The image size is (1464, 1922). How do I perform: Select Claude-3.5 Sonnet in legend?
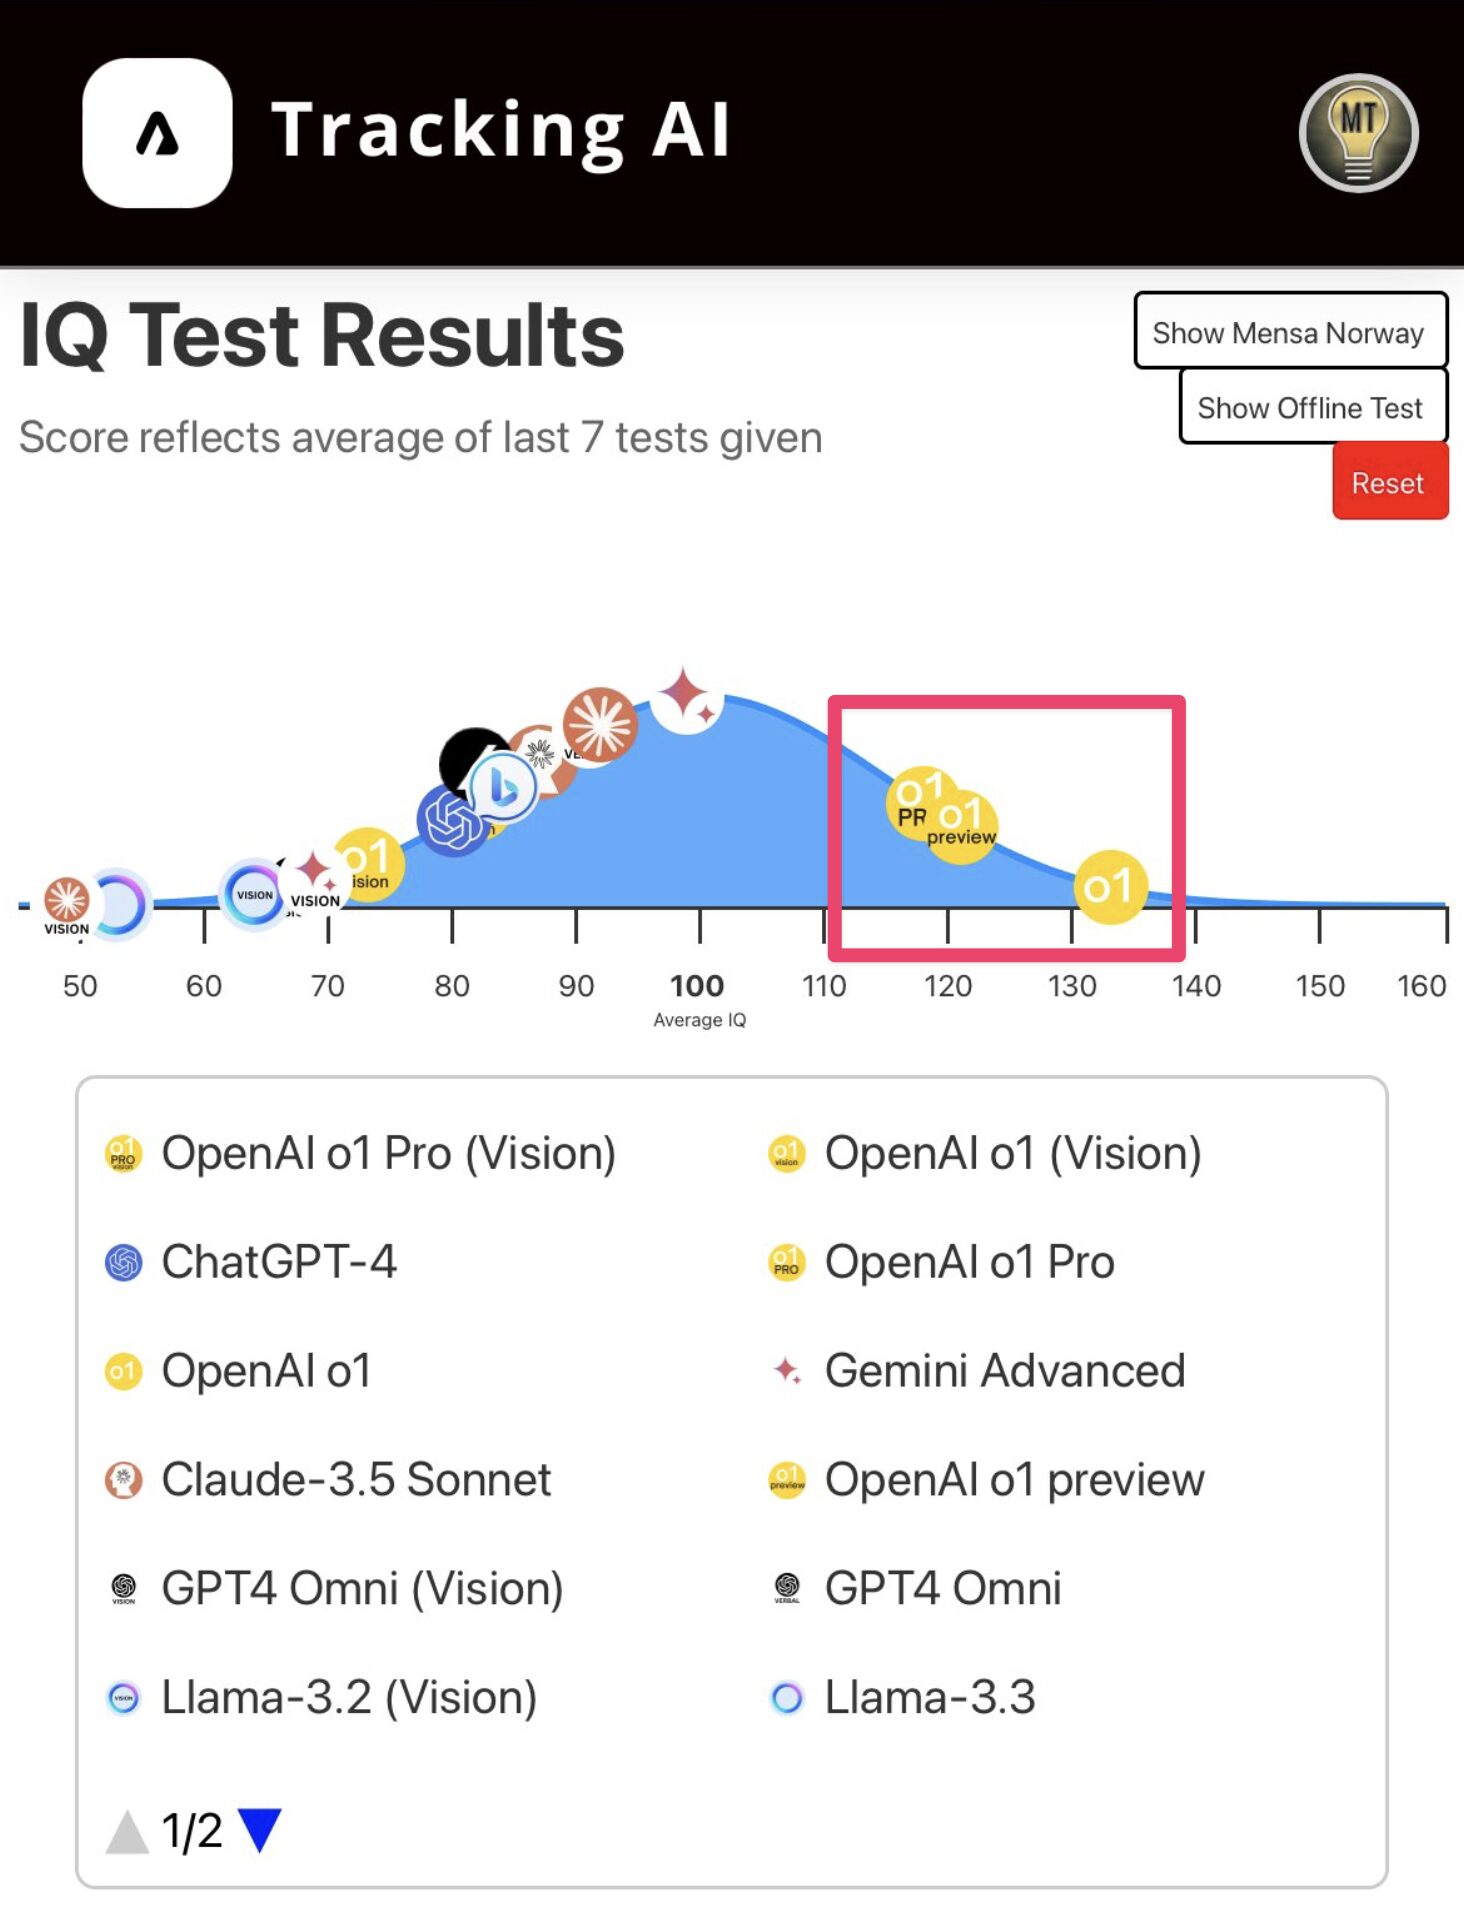click(355, 1480)
